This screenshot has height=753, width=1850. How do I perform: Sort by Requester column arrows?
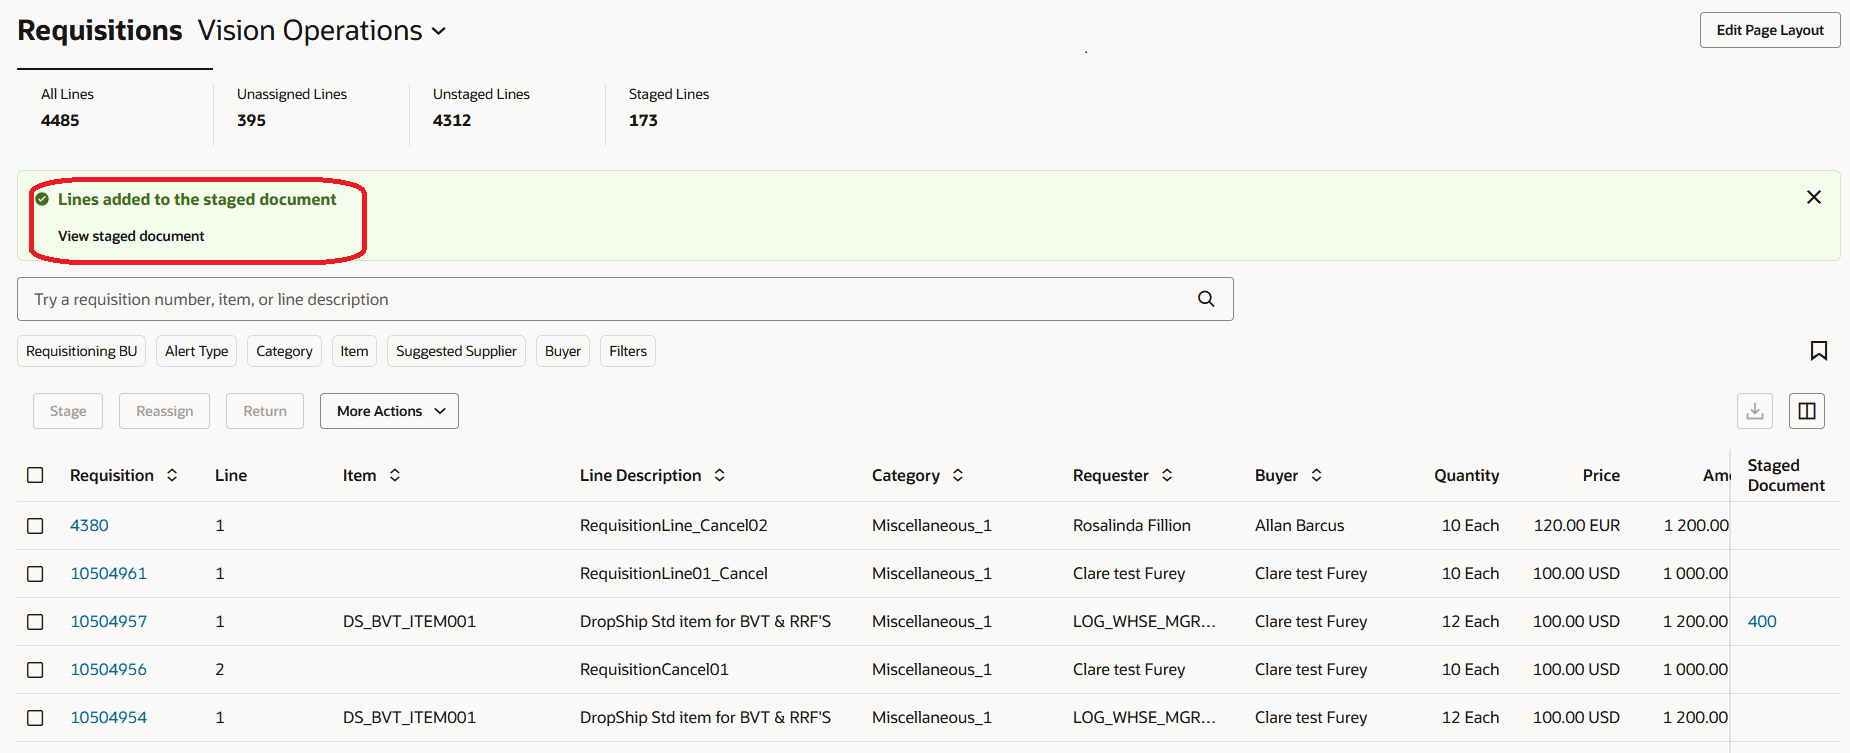(x=1167, y=476)
